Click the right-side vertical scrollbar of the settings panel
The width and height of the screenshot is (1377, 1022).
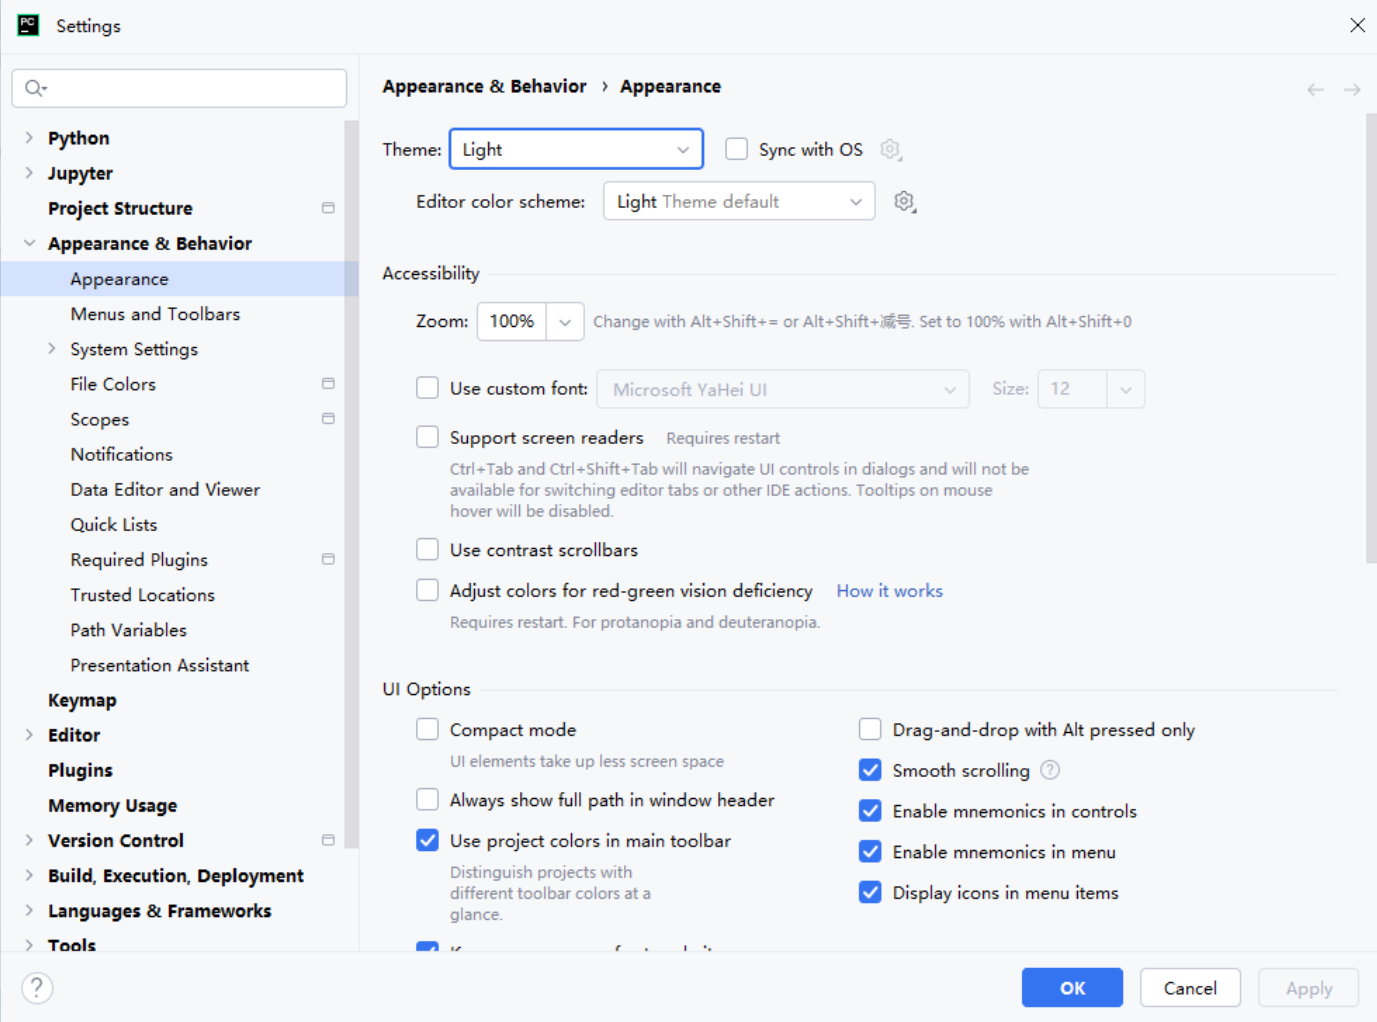tap(1370, 340)
